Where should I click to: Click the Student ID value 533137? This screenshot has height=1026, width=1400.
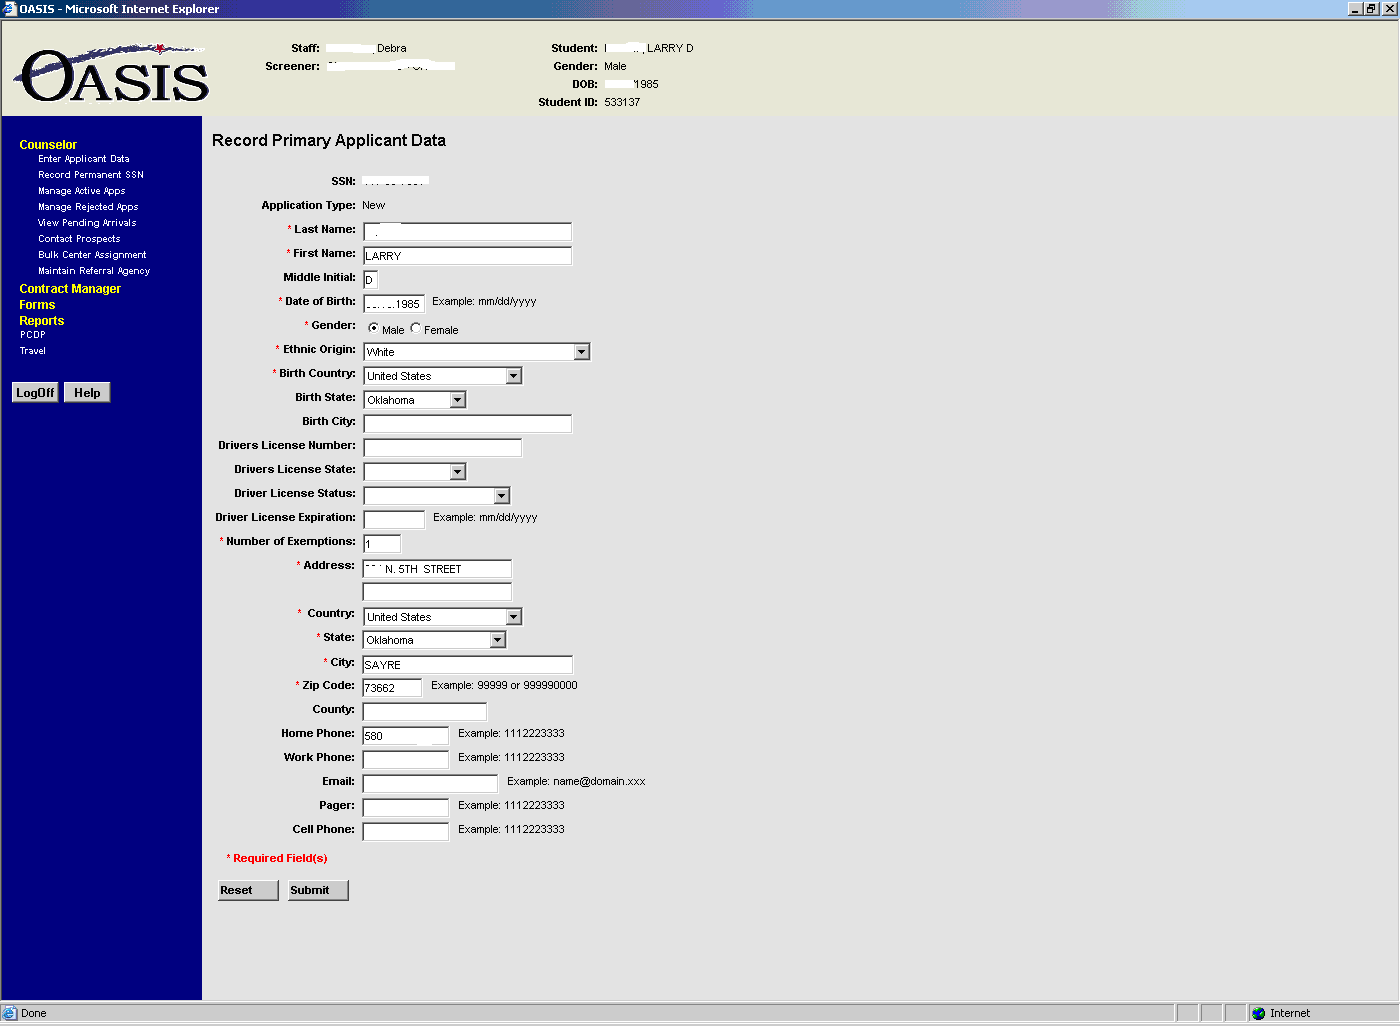click(622, 102)
